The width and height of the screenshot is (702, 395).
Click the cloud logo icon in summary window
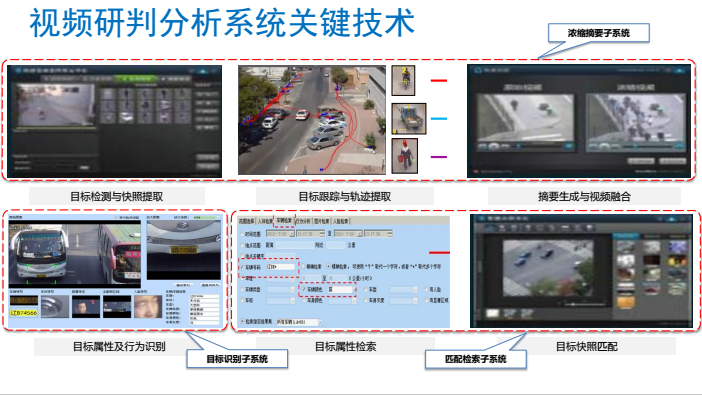tap(478, 70)
